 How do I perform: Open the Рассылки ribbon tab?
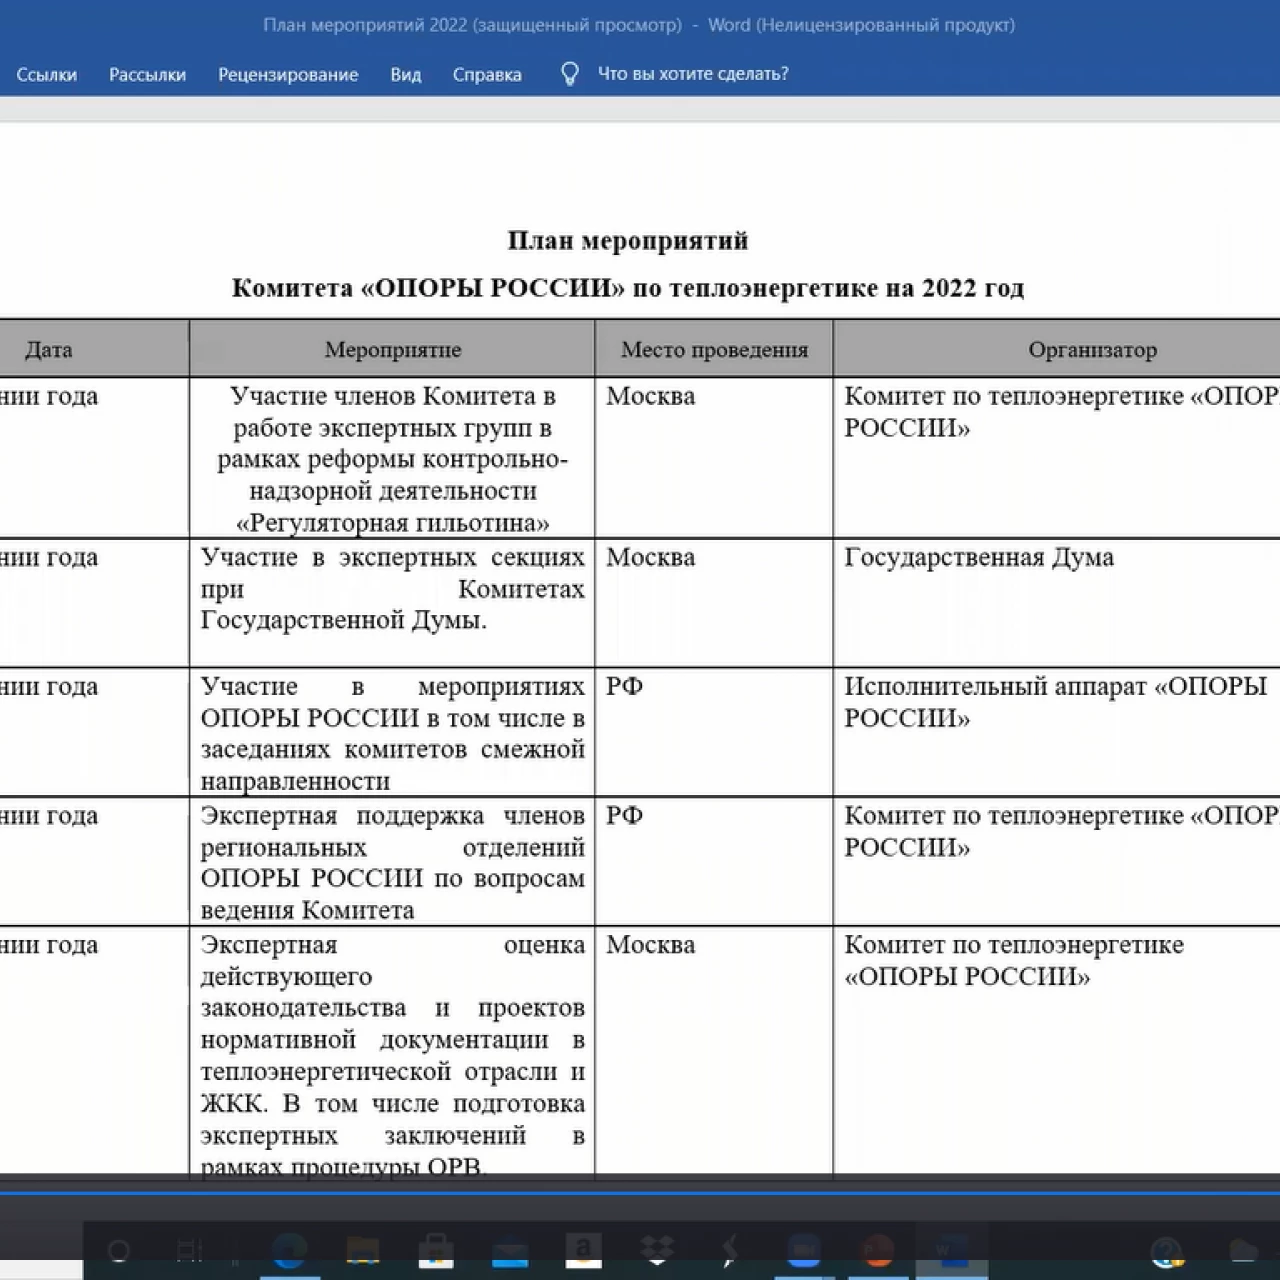(x=147, y=74)
